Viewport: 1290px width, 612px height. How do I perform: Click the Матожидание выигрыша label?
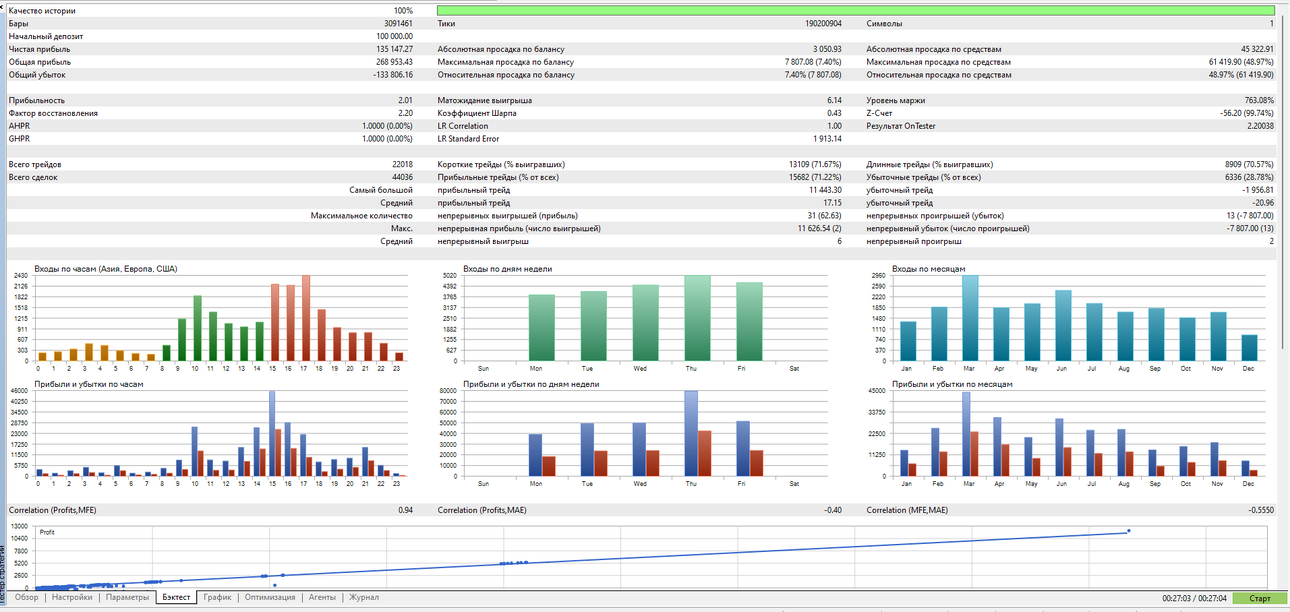[485, 101]
